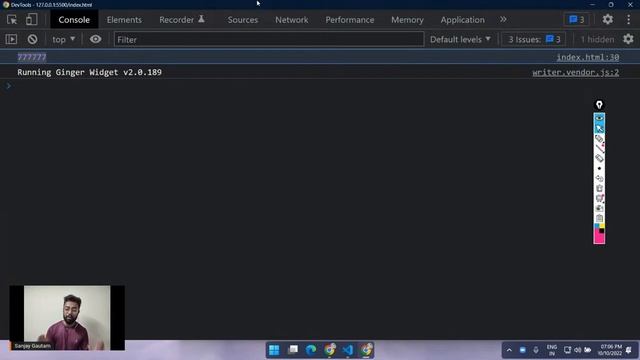Open the notifications bell icon
640x360 pixels.
tap(629, 350)
